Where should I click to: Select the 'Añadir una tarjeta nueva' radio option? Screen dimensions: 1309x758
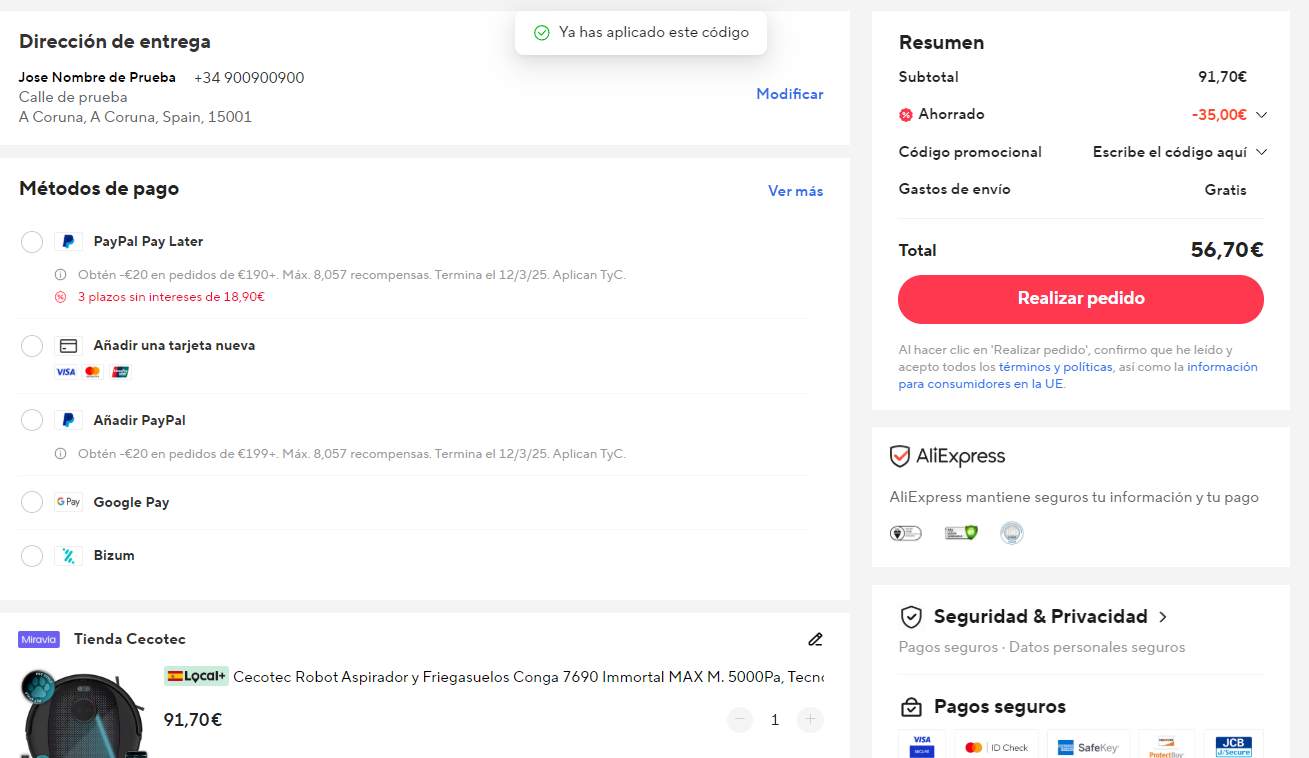[32, 346]
